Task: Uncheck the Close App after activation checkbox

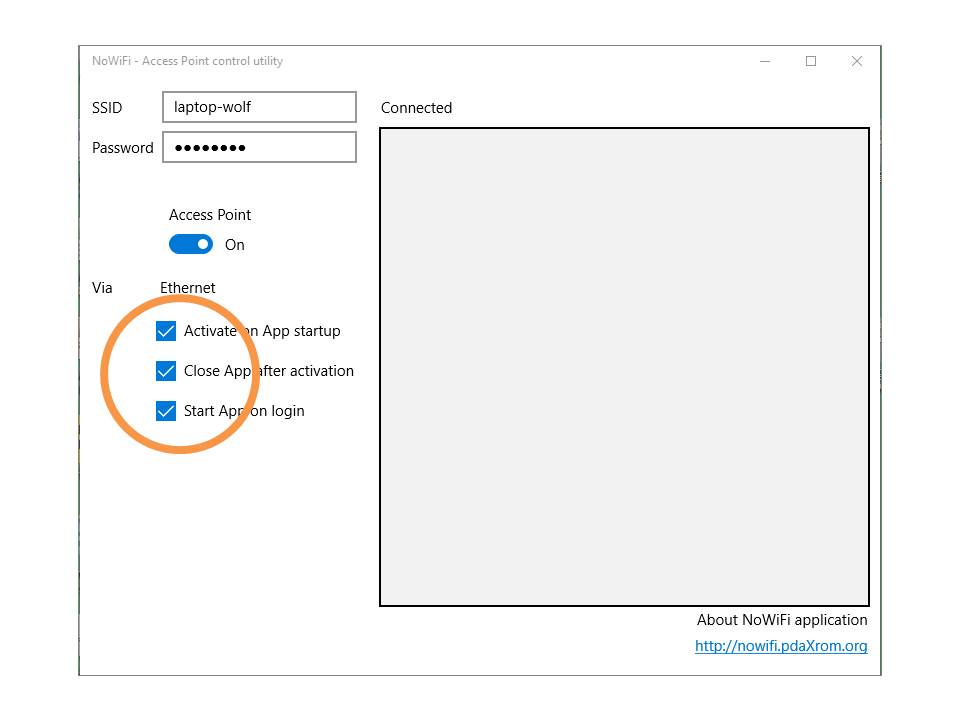Action: click(166, 371)
